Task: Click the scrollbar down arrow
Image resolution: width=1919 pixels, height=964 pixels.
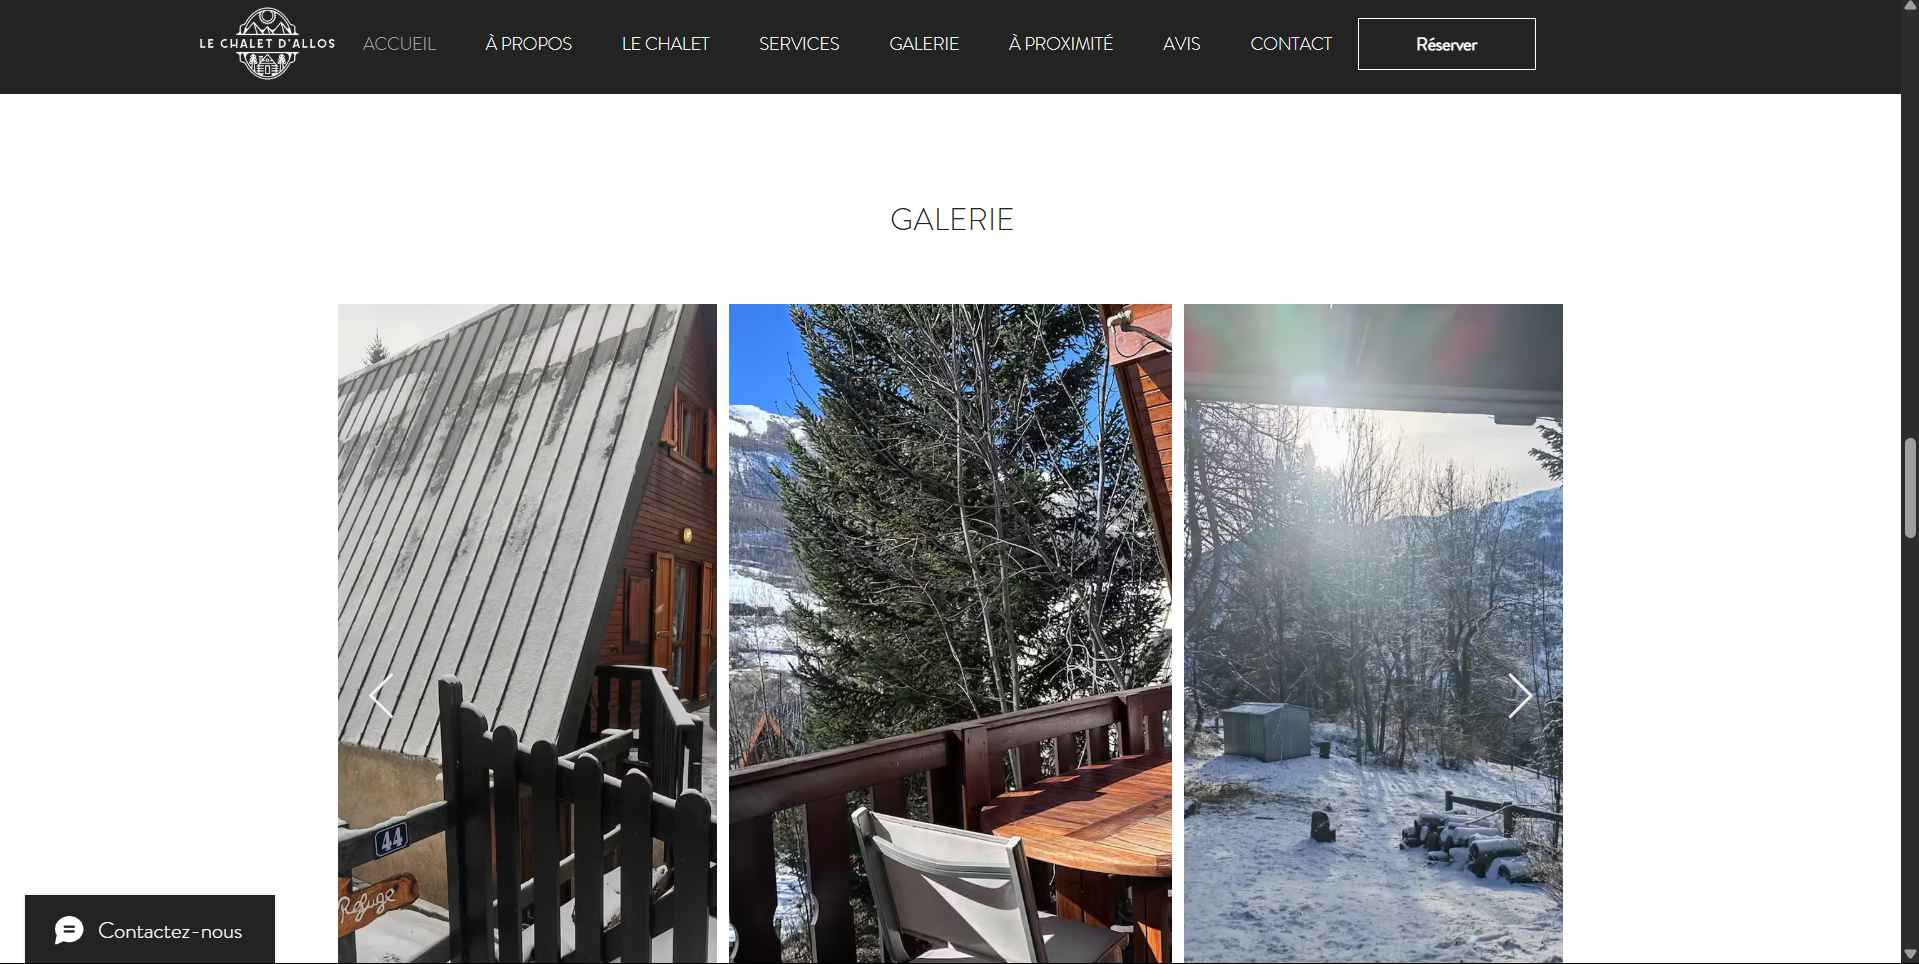Action: click(1910, 955)
